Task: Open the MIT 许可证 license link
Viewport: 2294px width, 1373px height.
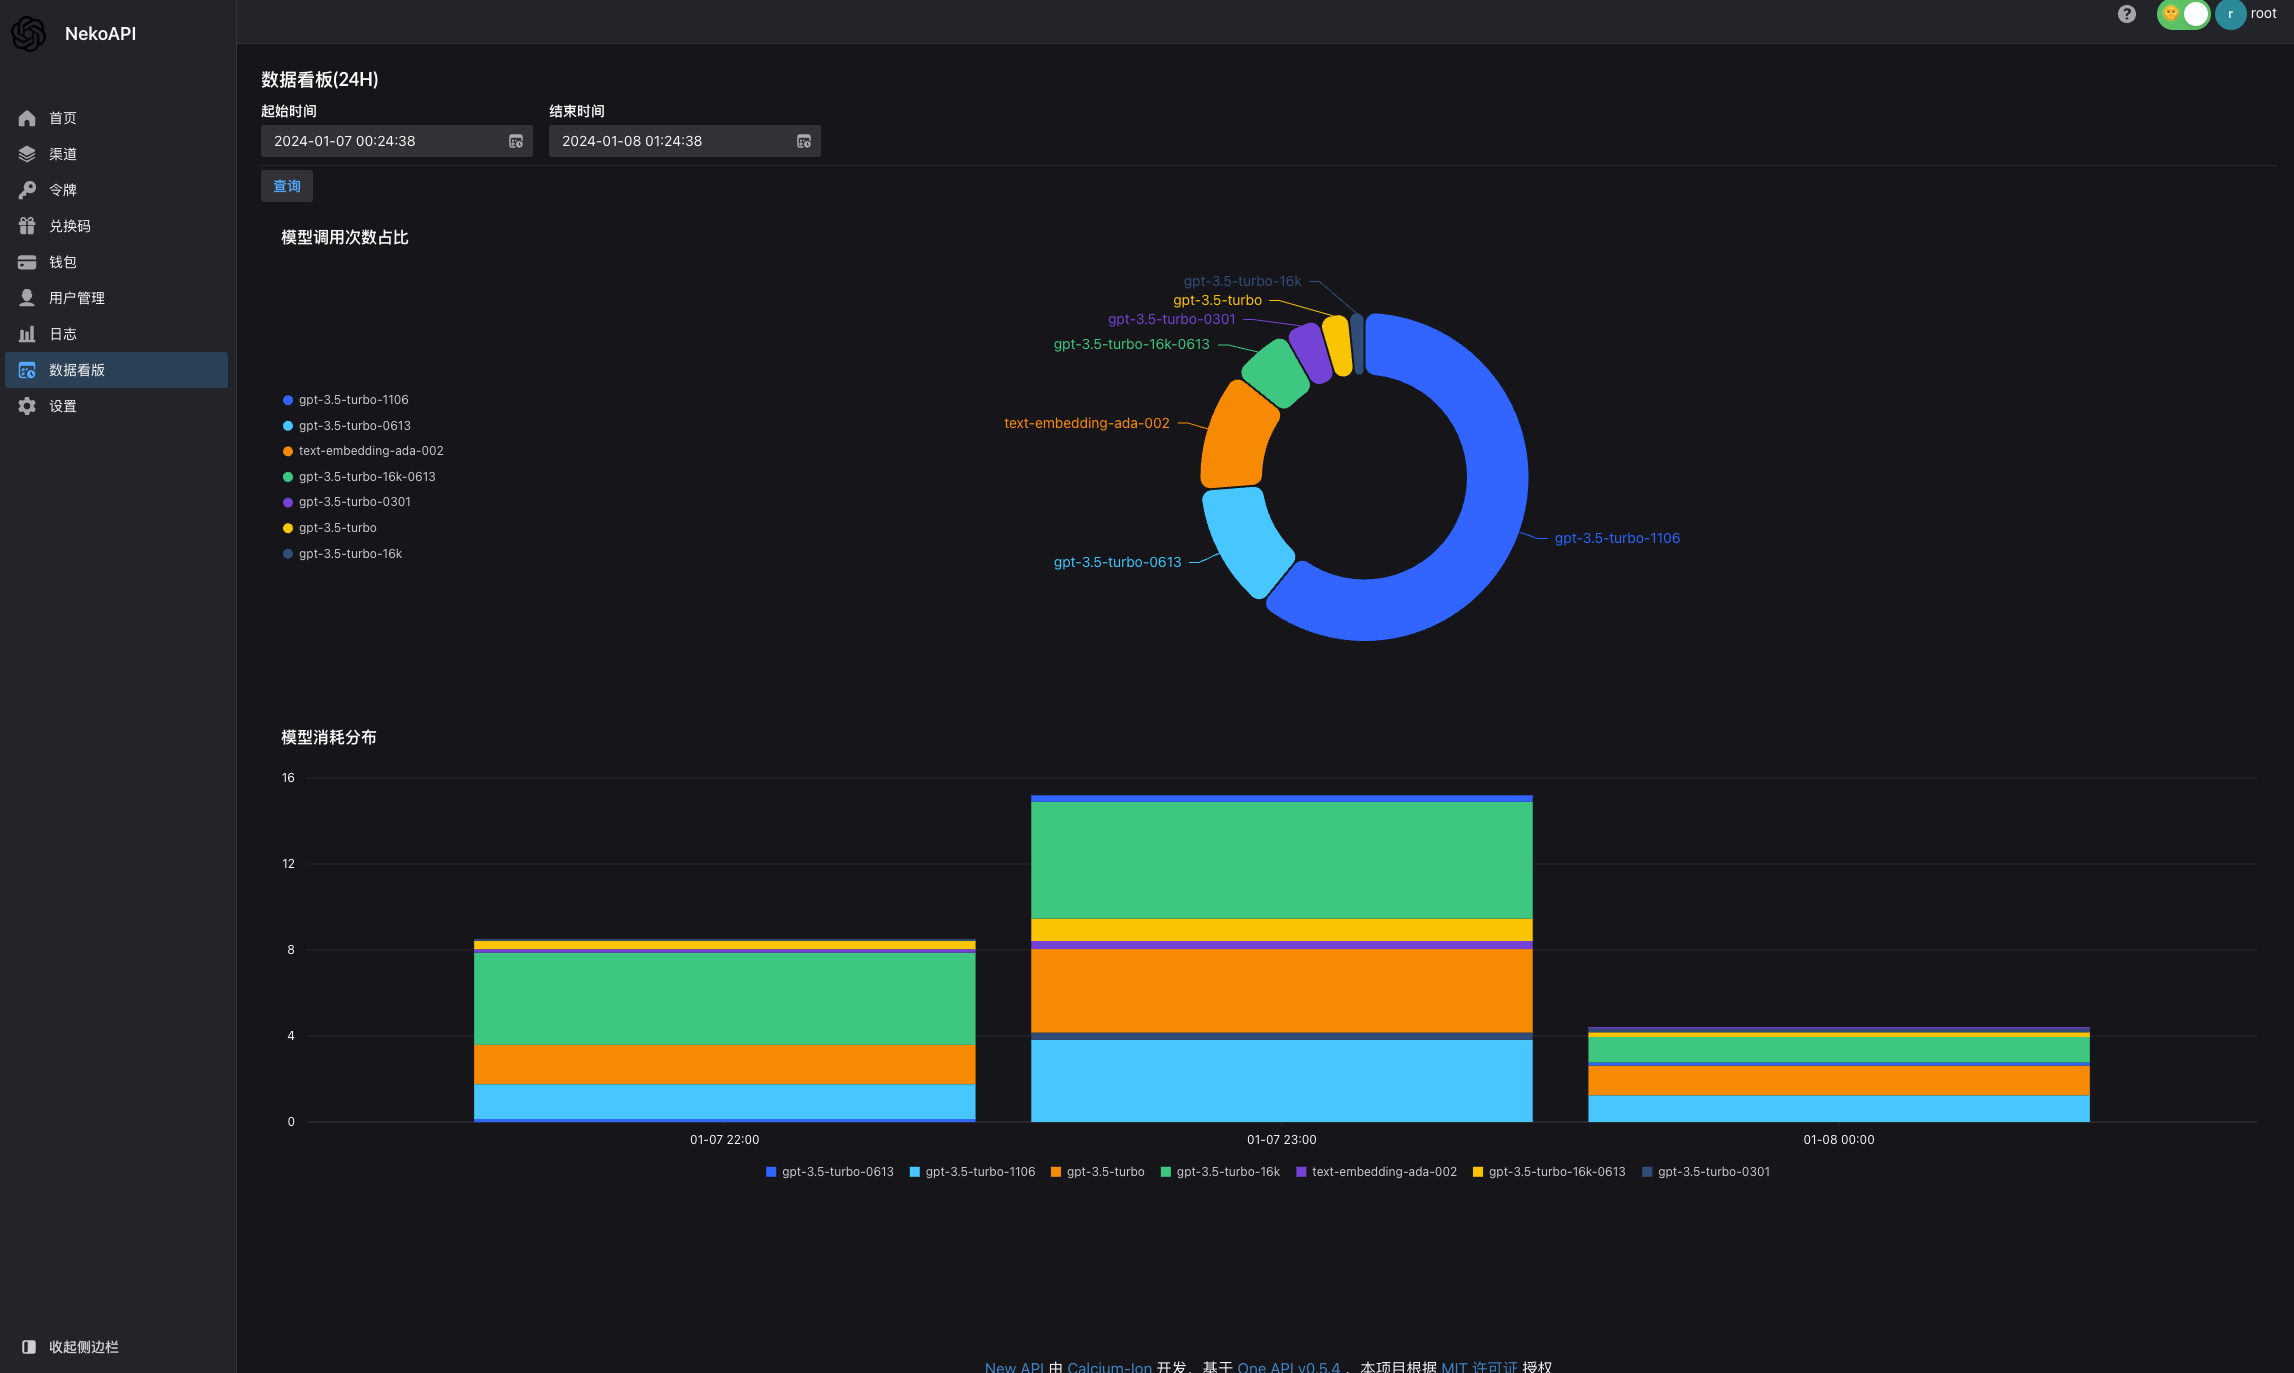Action: (1479, 1367)
